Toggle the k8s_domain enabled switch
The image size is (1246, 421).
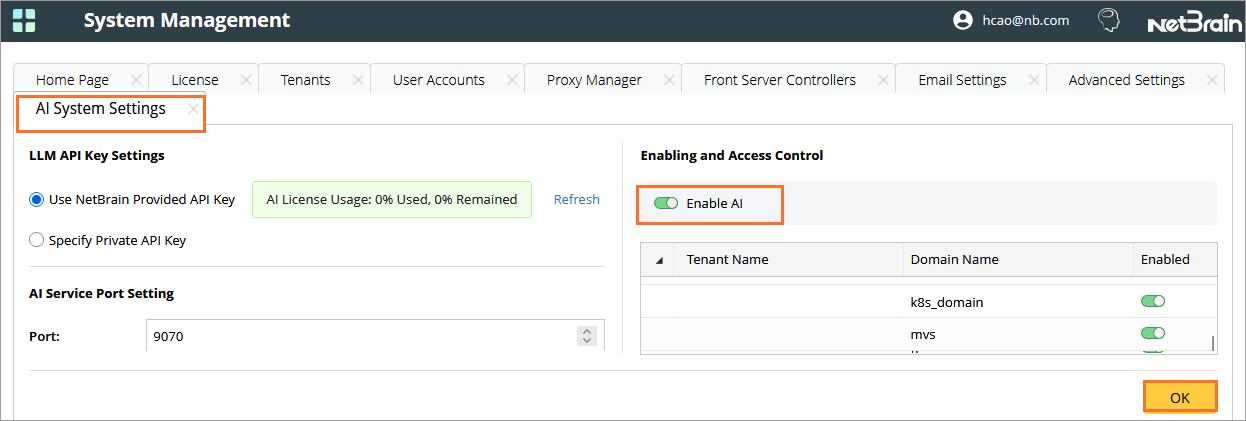click(x=1153, y=301)
